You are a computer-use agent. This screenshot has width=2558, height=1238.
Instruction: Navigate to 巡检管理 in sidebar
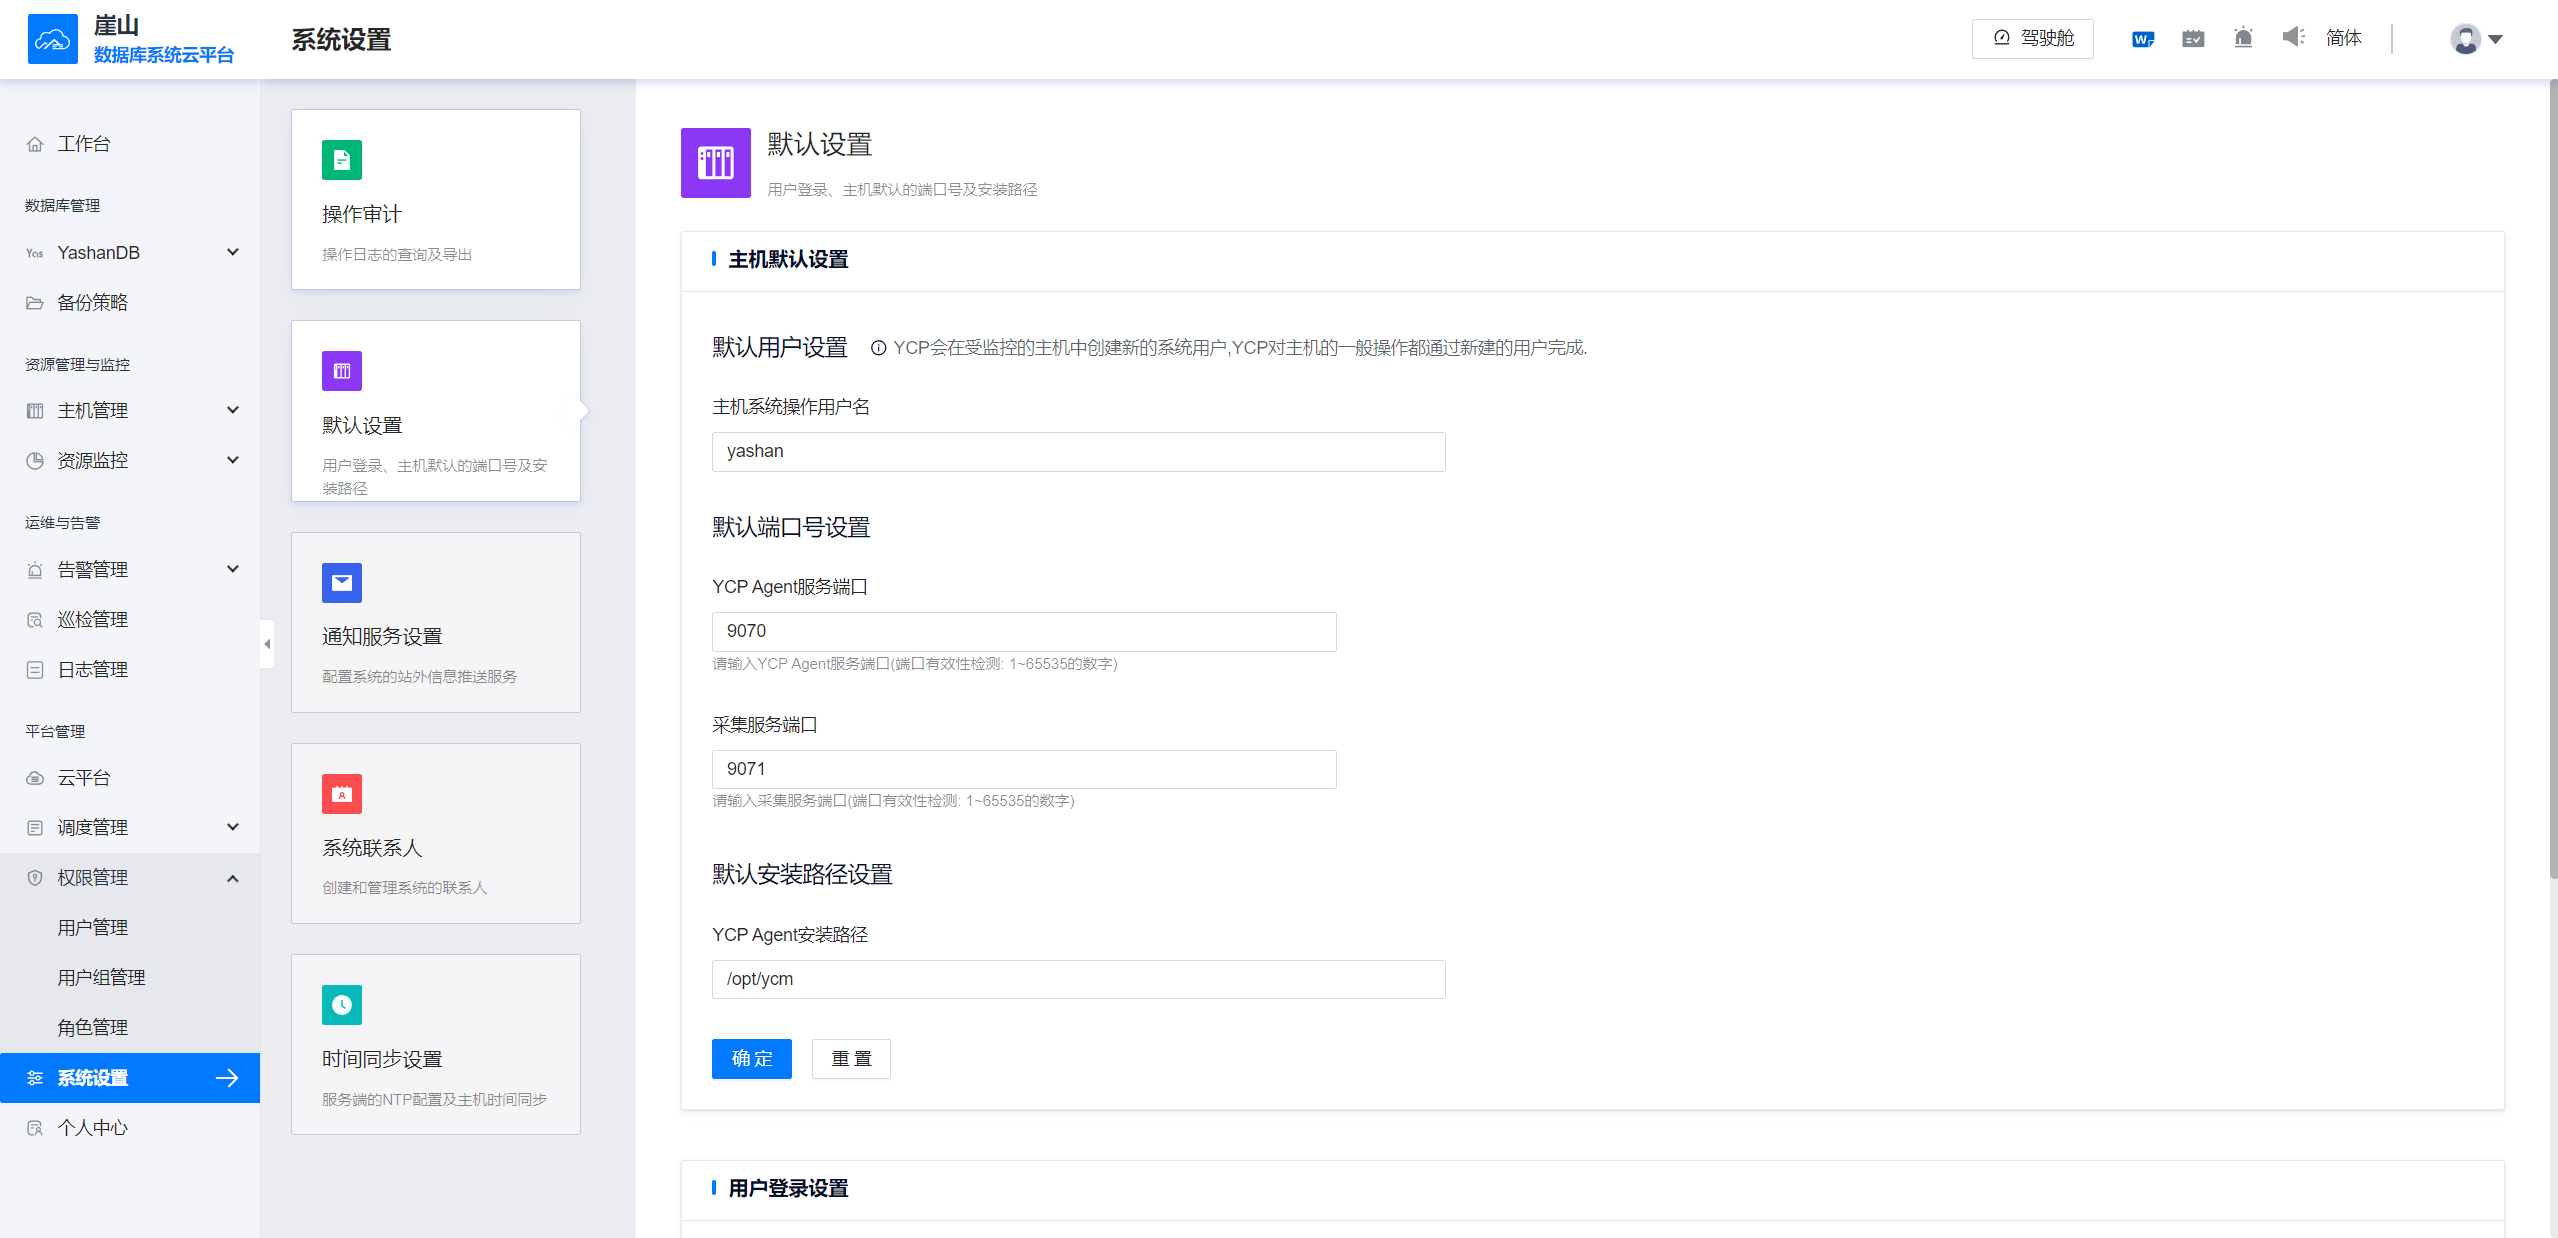pyautogui.click(x=92, y=618)
